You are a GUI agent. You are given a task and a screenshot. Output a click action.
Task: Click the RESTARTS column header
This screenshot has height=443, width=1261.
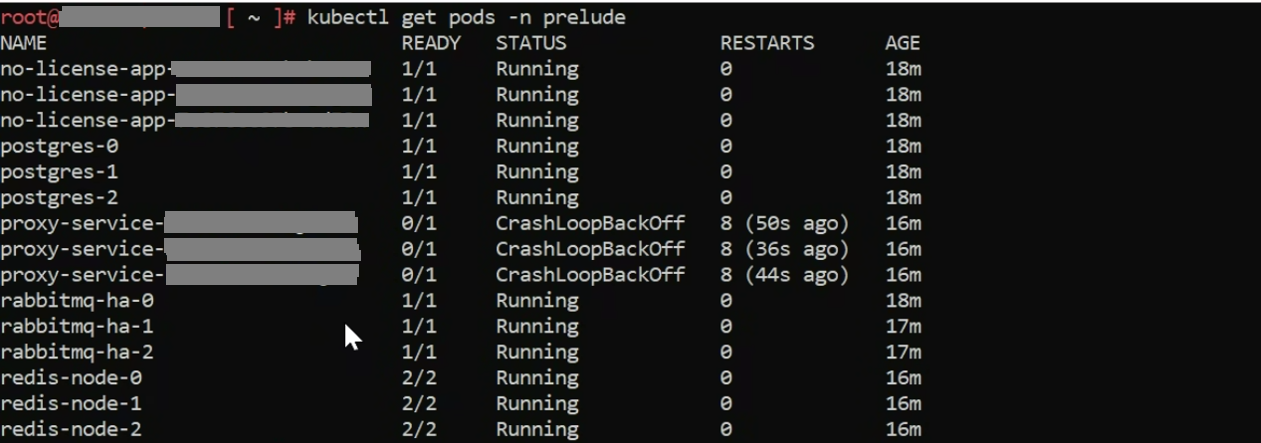[x=767, y=43]
